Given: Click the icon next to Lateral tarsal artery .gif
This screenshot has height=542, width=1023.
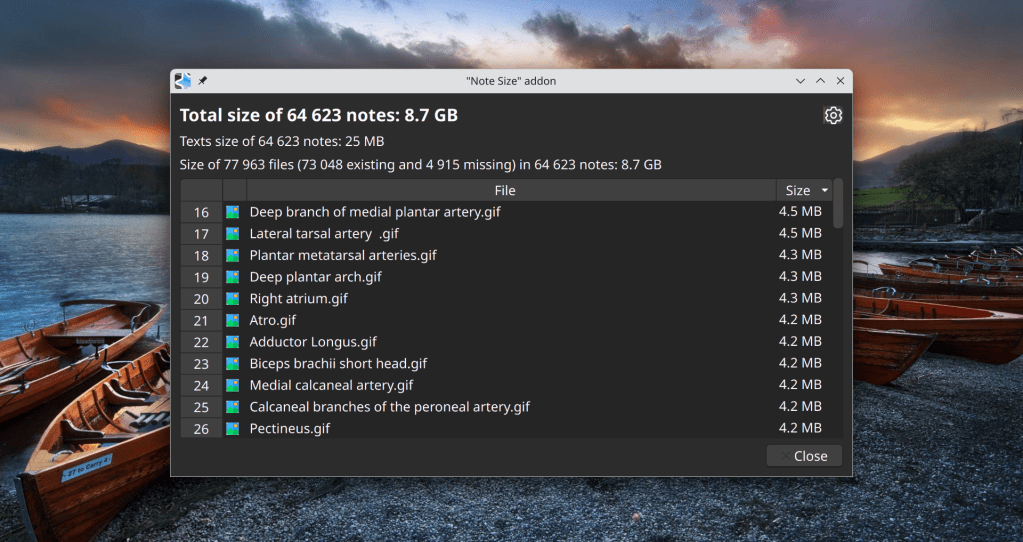Looking at the screenshot, I should click(233, 234).
